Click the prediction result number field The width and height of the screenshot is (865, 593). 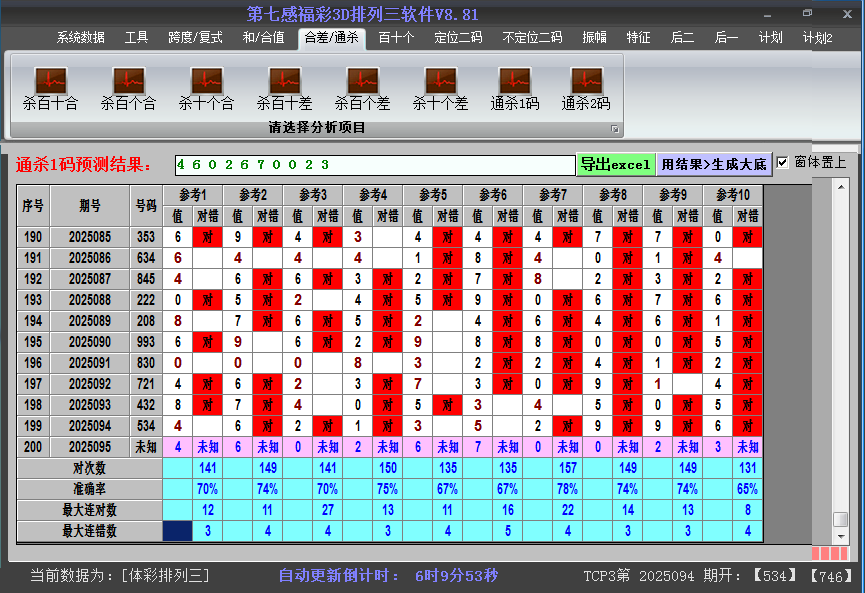[x=374, y=164]
